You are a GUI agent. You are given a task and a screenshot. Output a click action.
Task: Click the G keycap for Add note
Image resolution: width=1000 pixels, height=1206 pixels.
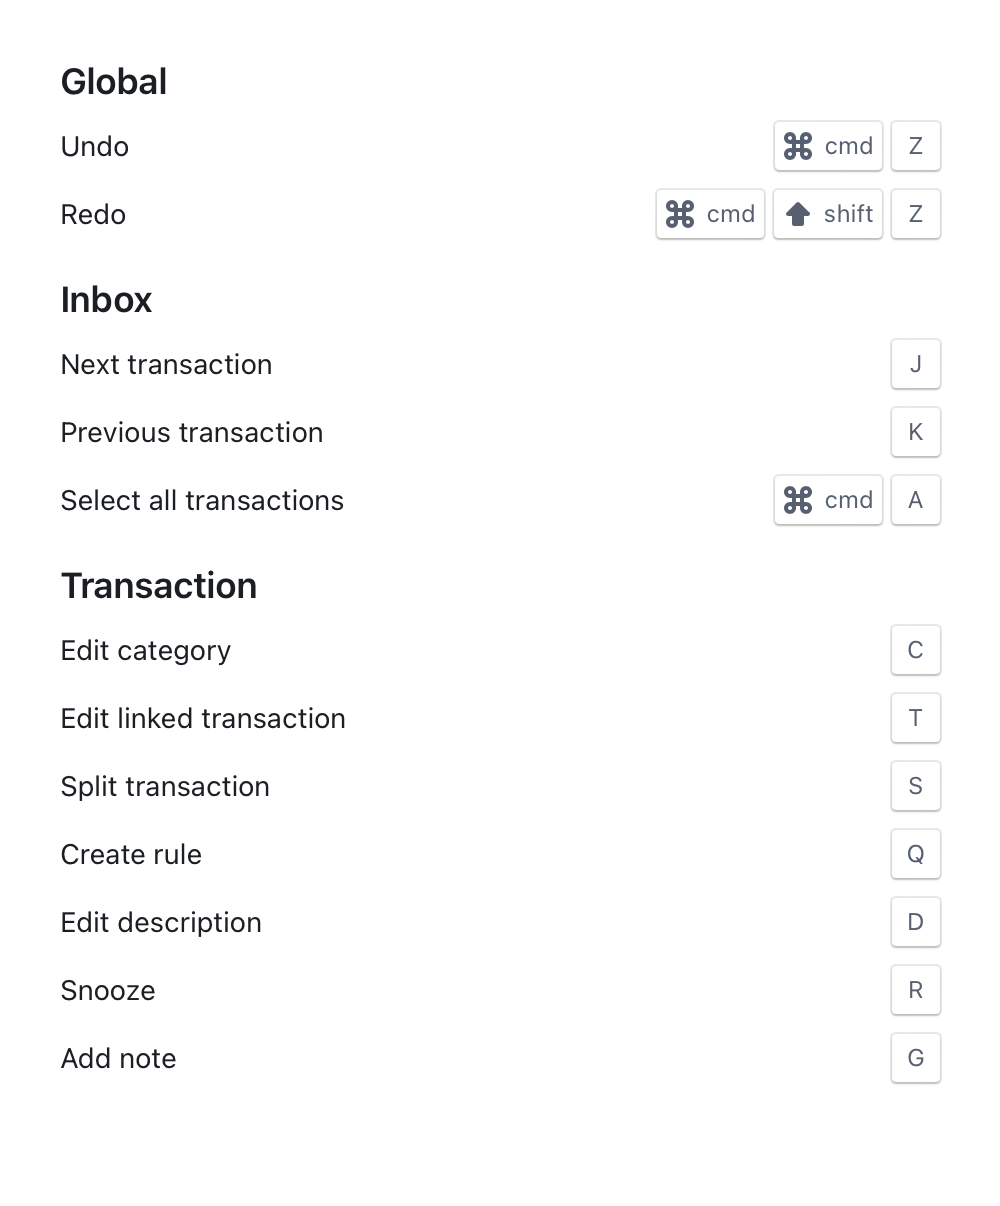click(x=915, y=1058)
